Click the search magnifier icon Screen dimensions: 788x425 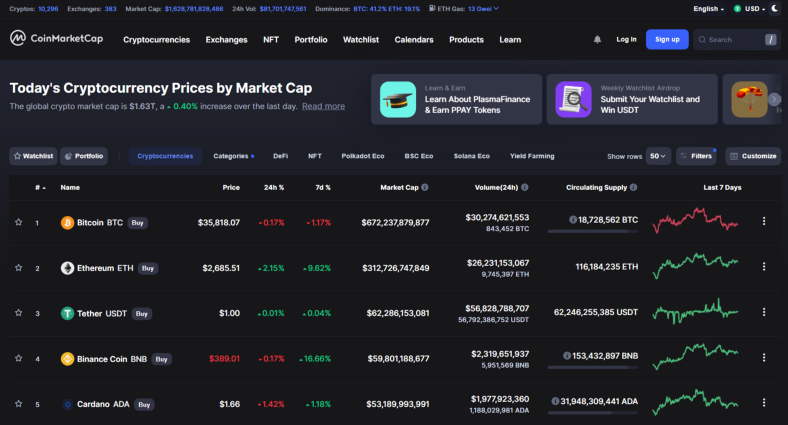(702, 40)
